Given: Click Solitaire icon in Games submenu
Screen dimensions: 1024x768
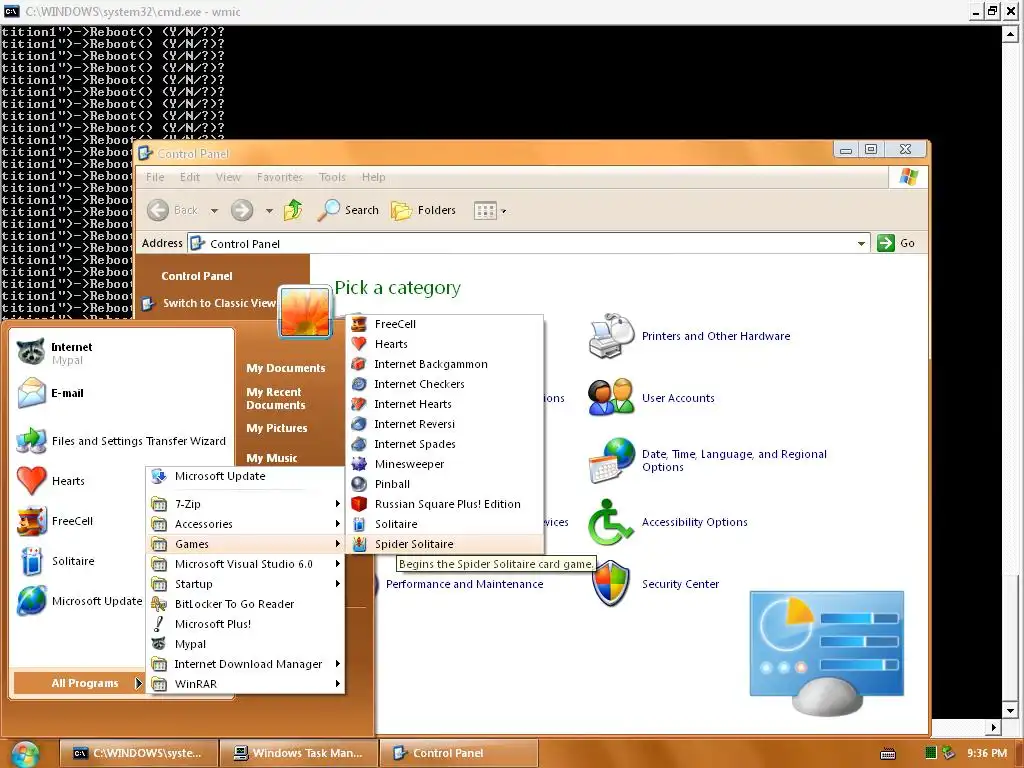Looking at the screenshot, I should click(x=359, y=524).
